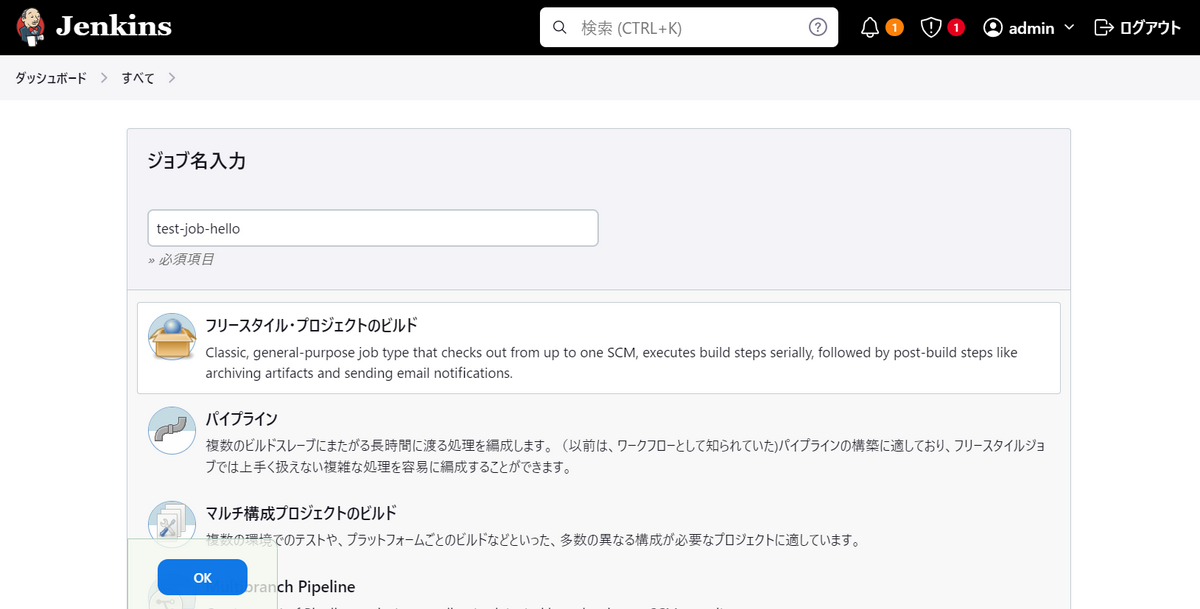Open the Jenkins home title link
The width and height of the screenshot is (1200, 609).
(x=113, y=27)
